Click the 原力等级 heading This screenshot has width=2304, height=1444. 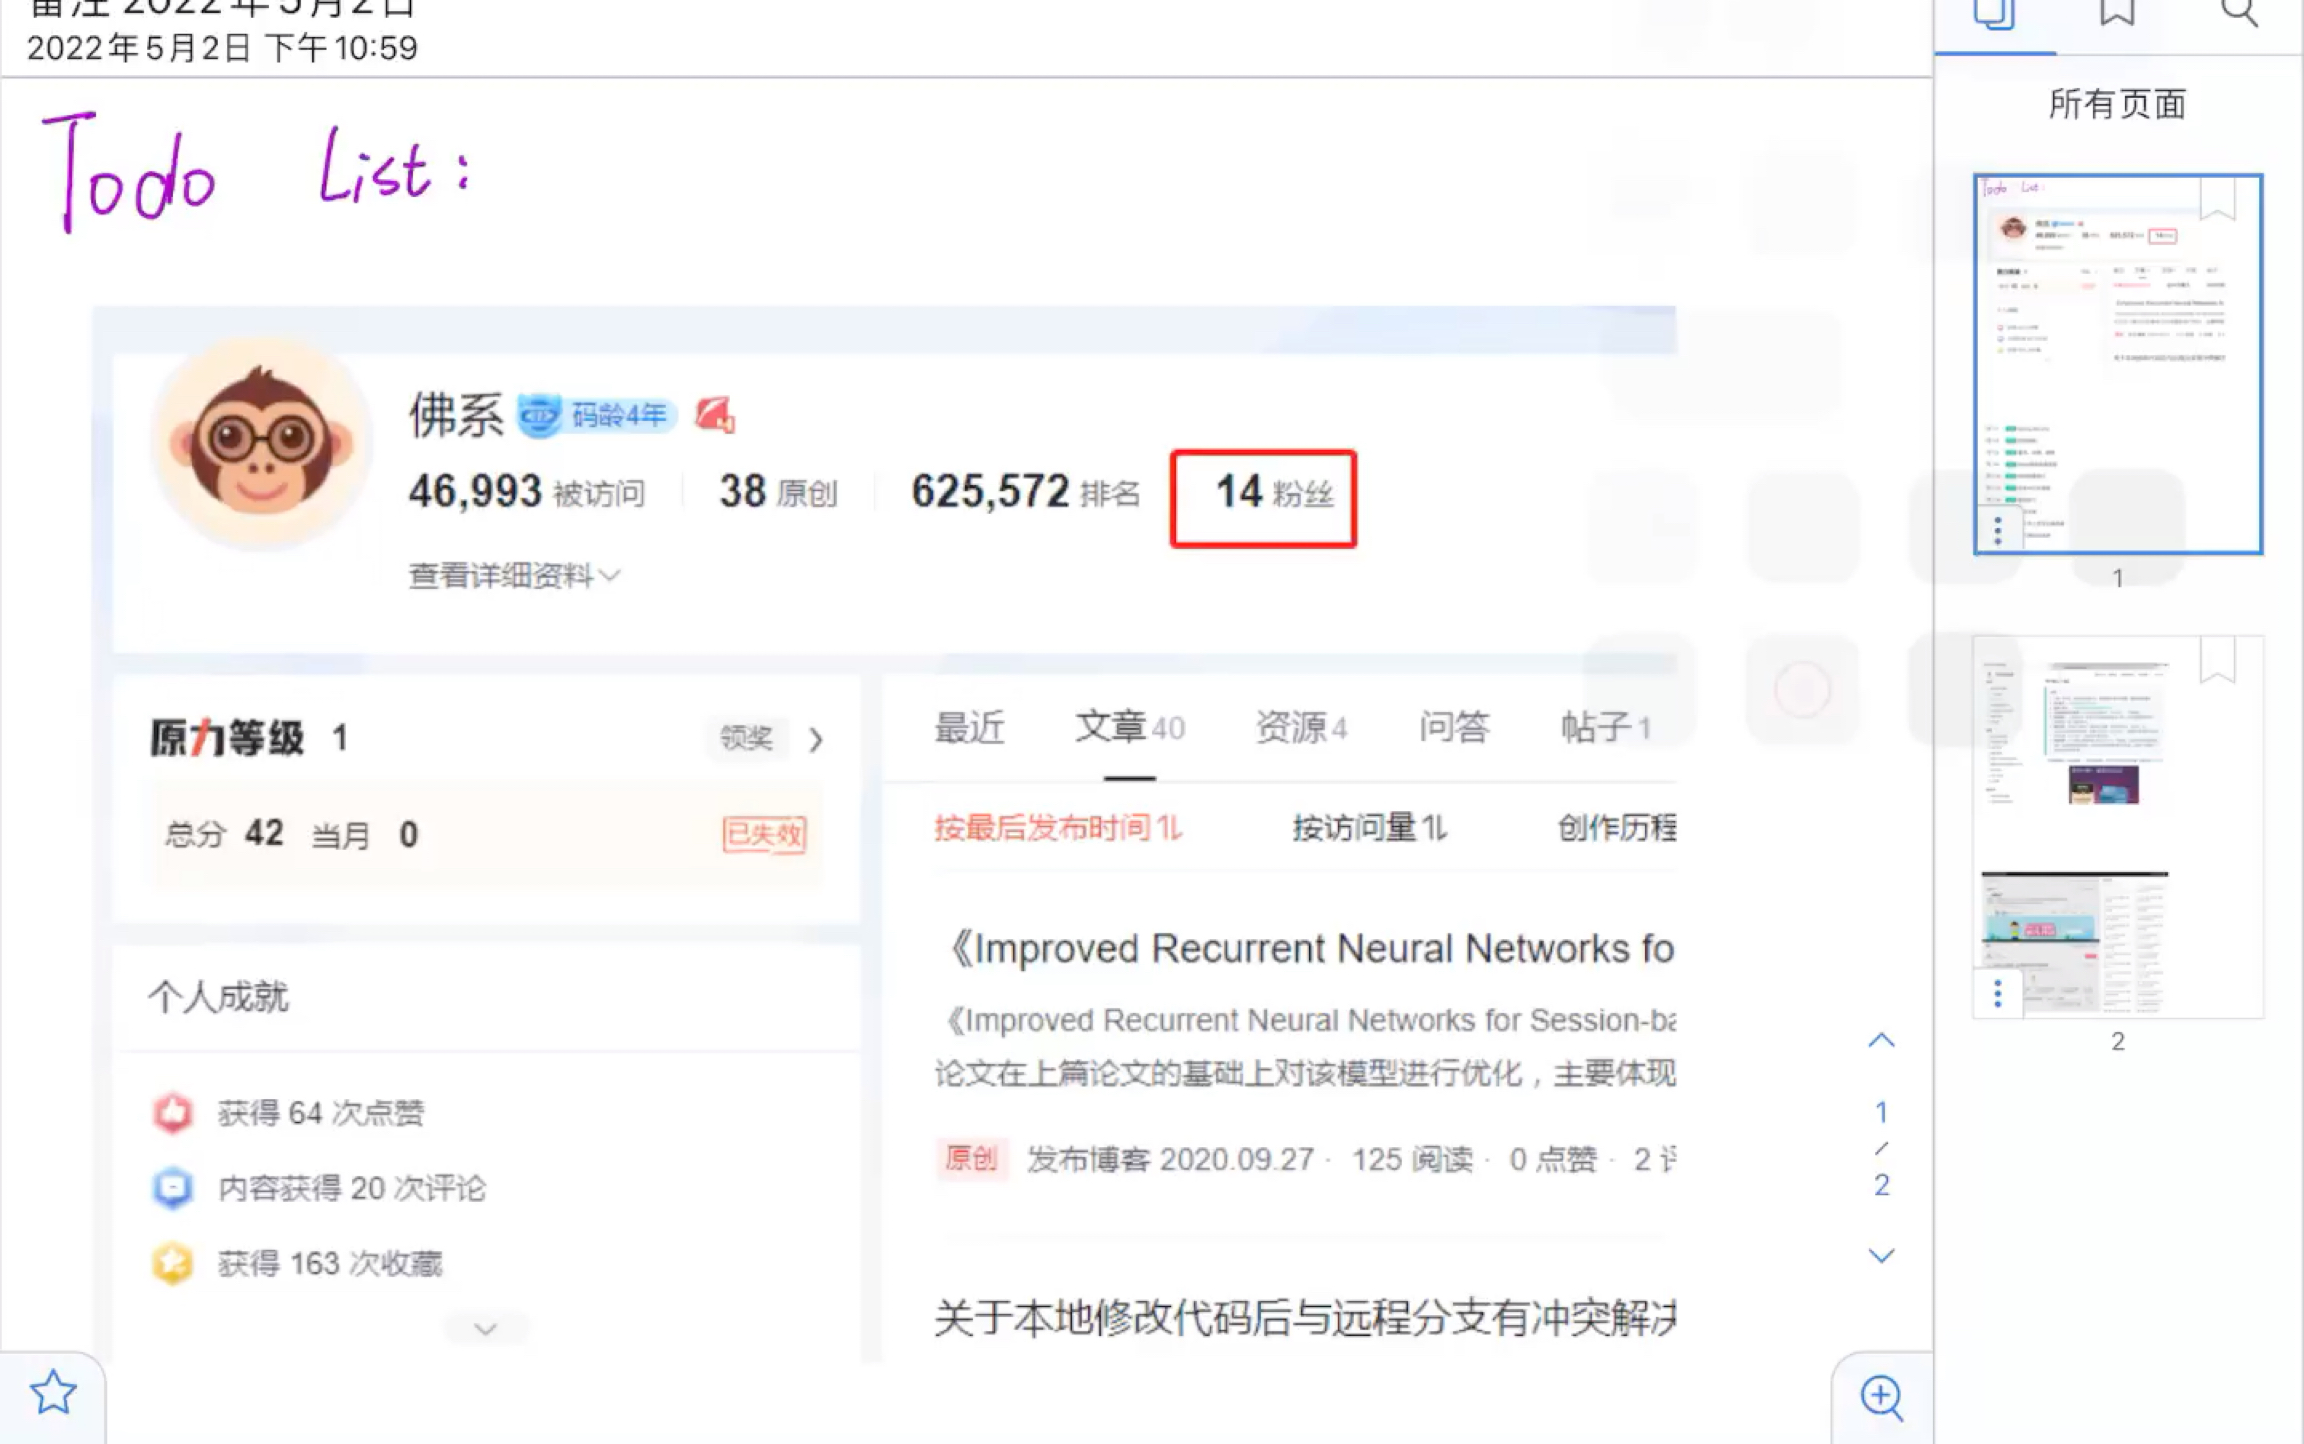click(x=226, y=738)
